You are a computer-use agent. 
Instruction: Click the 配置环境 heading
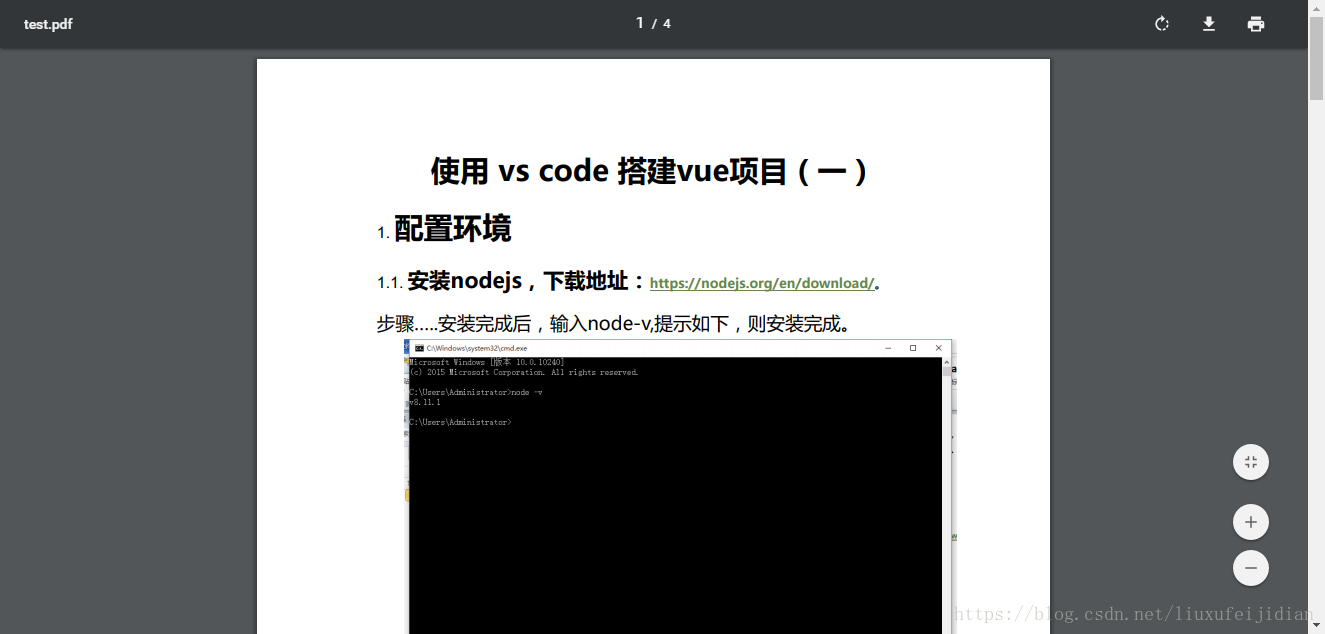(x=452, y=229)
